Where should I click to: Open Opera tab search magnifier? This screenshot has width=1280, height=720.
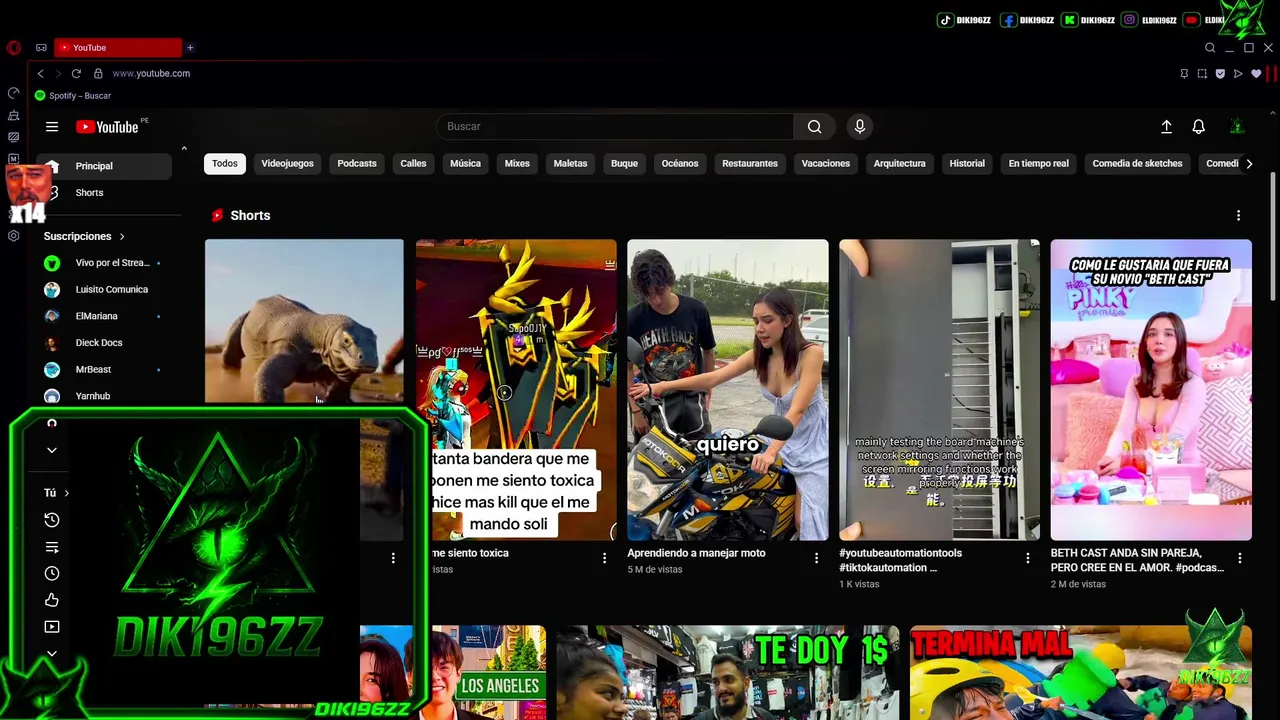click(1210, 48)
